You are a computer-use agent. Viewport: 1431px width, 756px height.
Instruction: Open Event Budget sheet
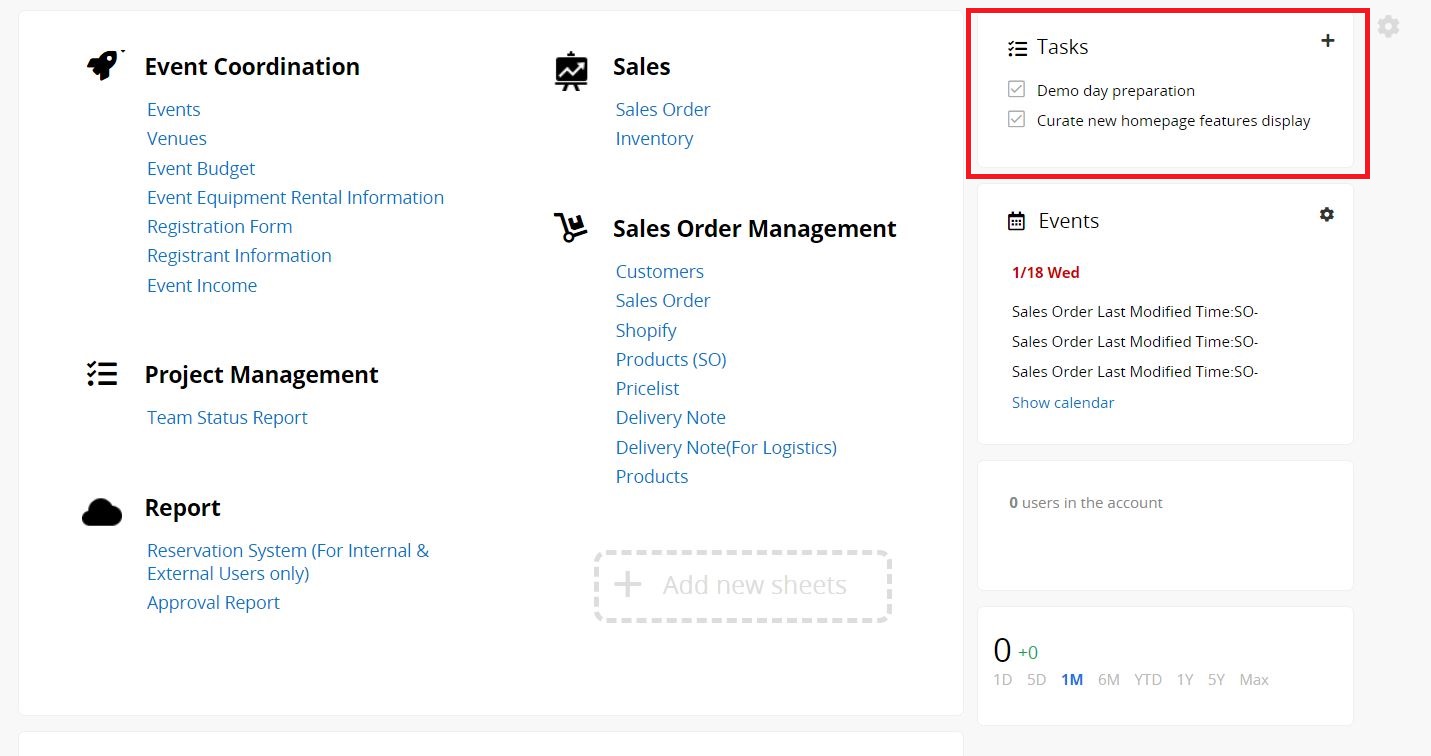201,169
